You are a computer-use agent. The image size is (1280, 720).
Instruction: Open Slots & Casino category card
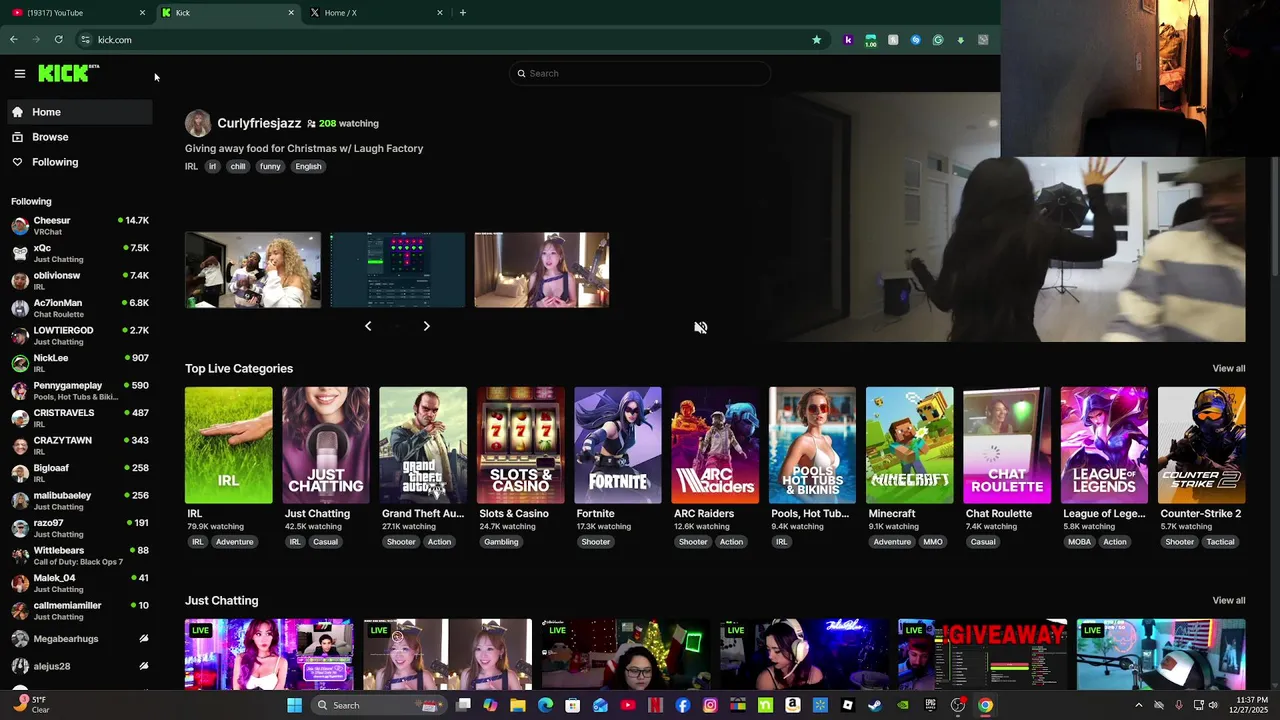pyautogui.click(x=520, y=445)
